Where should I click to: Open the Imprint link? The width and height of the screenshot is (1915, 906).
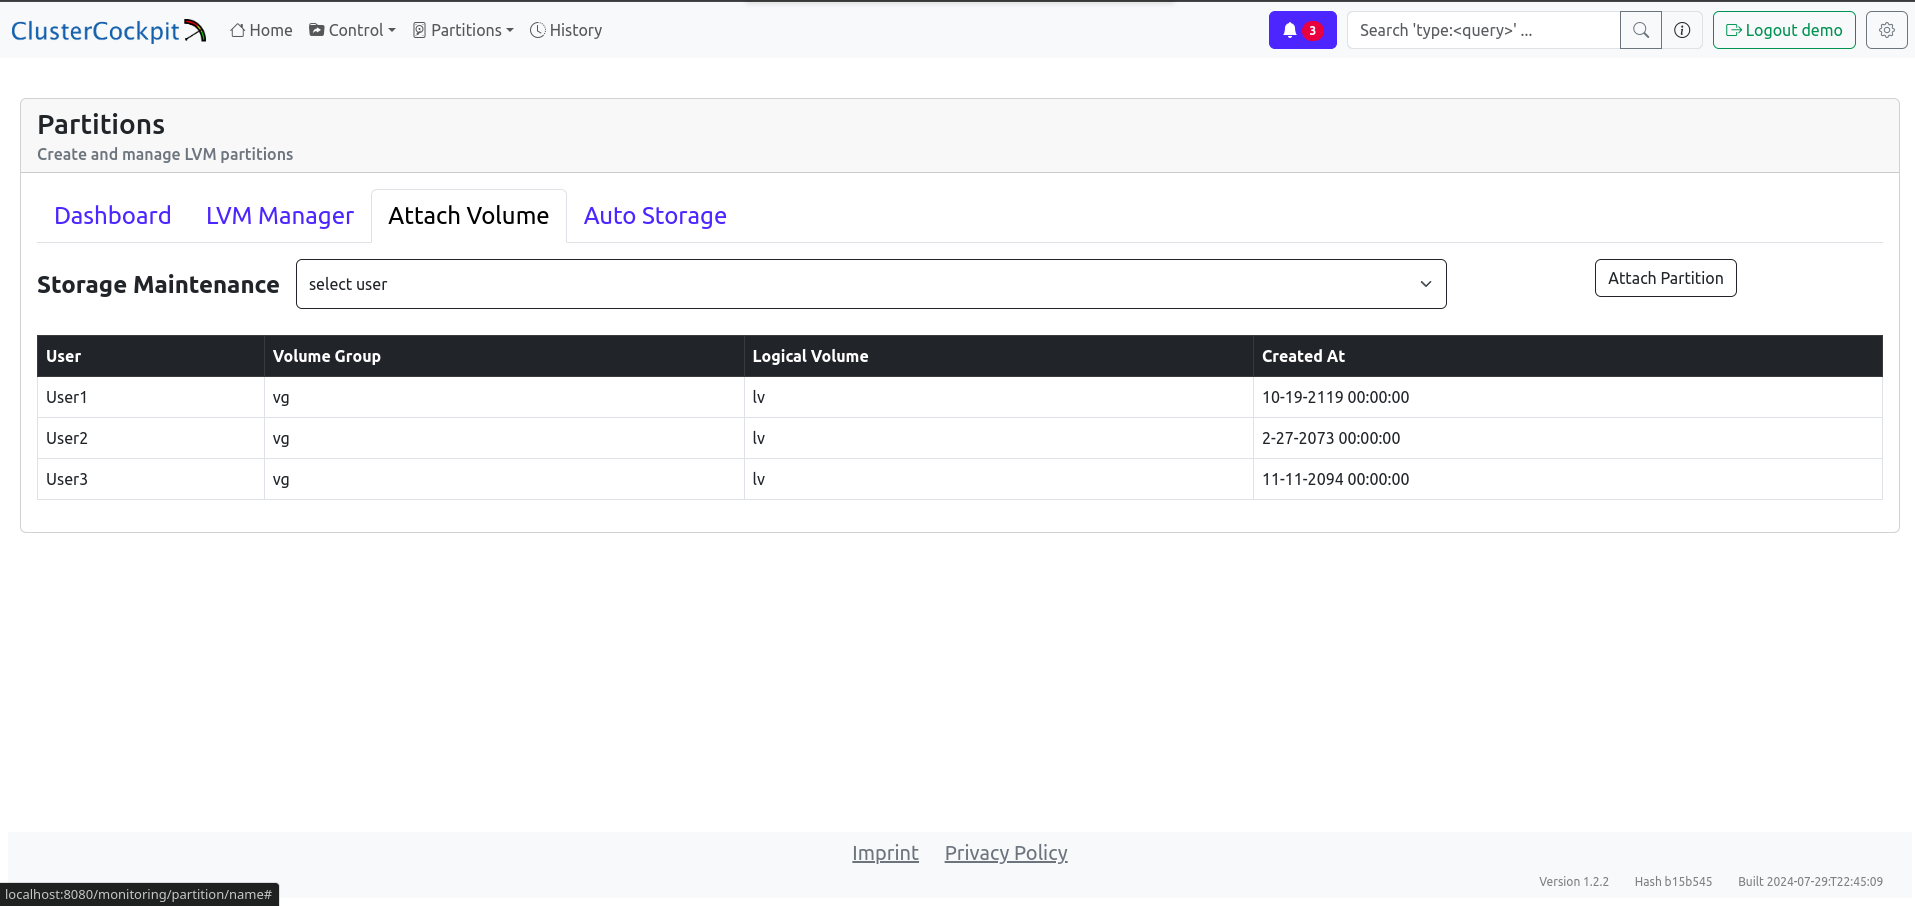point(885,853)
